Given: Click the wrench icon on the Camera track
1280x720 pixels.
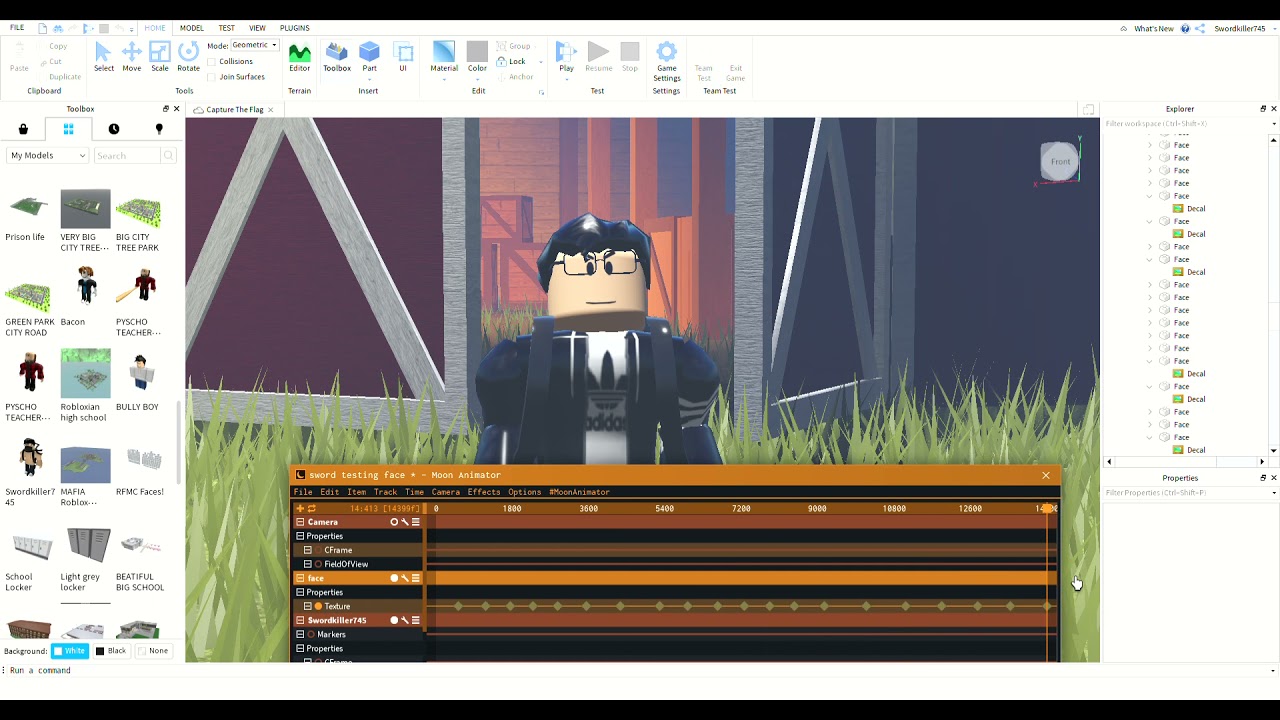Looking at the screenshot, I should click(x=405, y=522).
